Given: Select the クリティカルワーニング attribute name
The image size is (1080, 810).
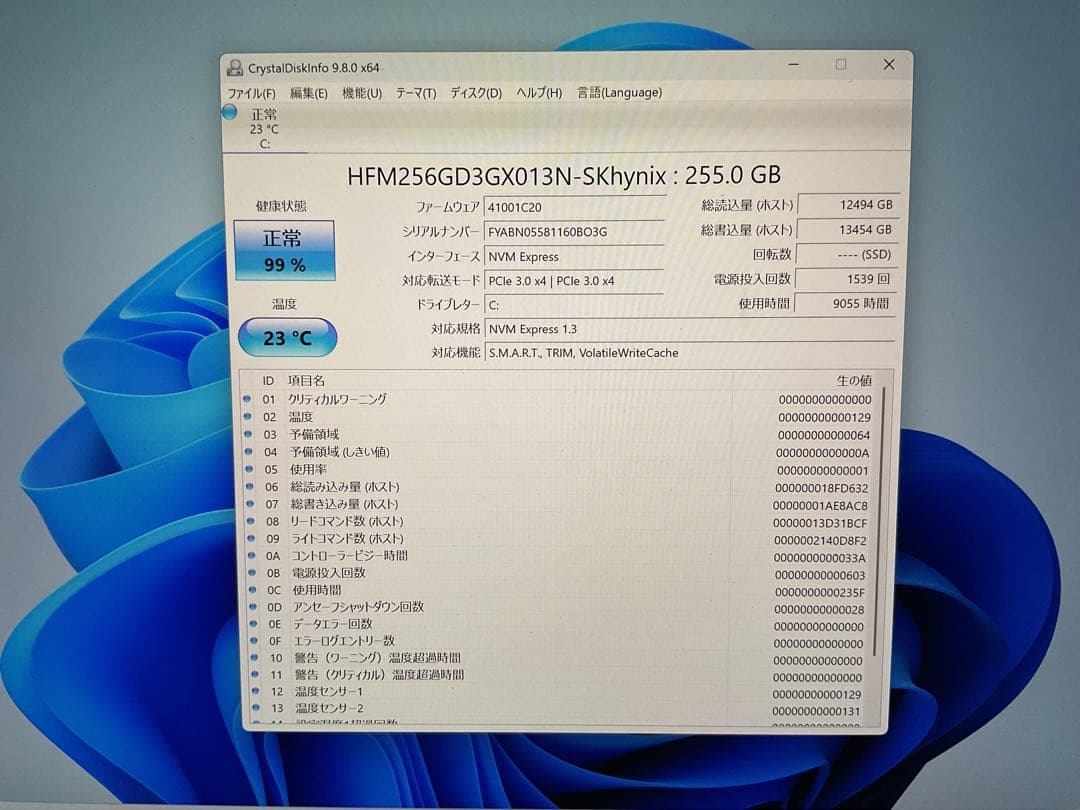Looking at the screenshot, I should pos(338,399).
